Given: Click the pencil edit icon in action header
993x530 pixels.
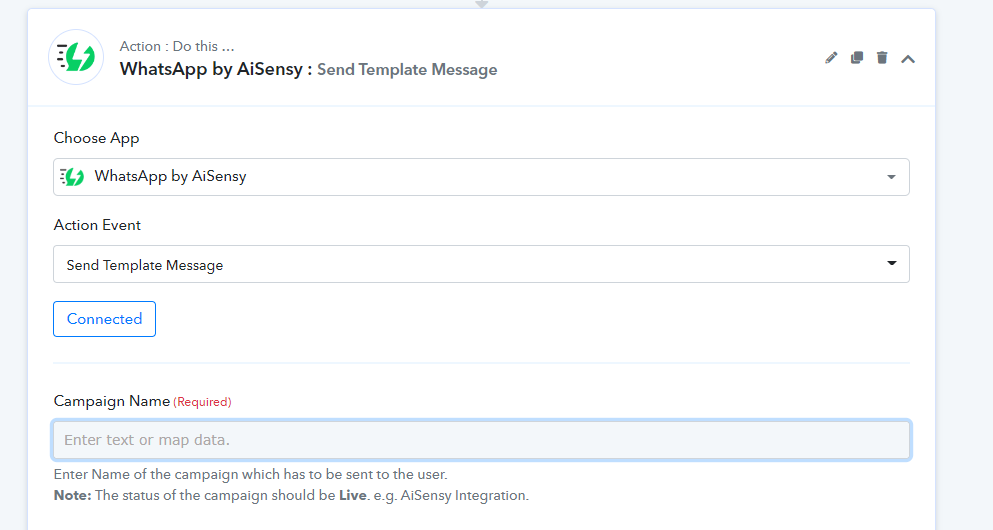Looking at the screenshot, I should pos(831,58).
